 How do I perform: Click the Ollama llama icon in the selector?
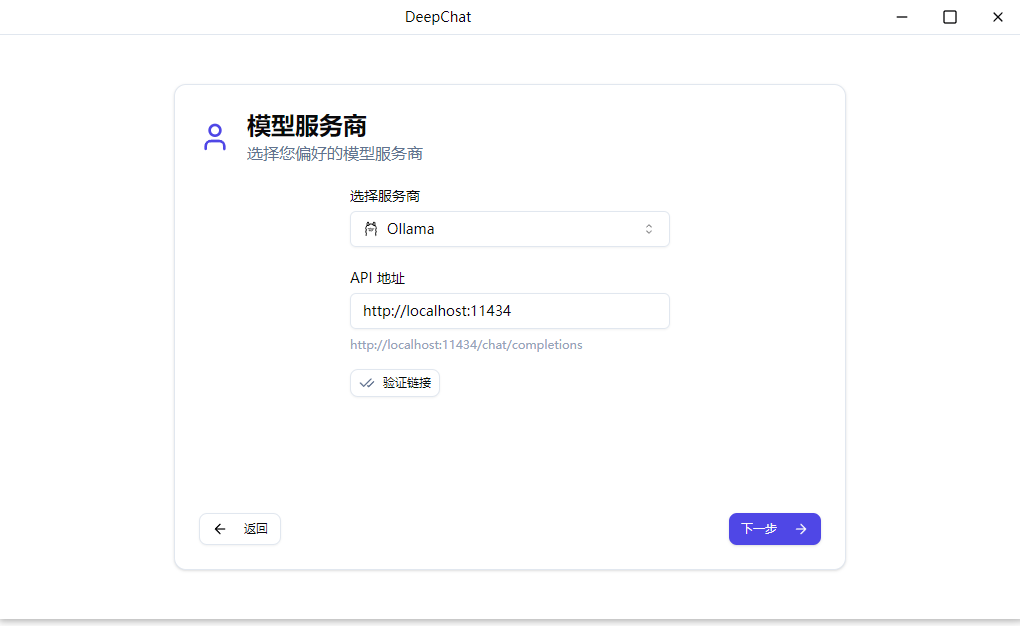point(370,229)
